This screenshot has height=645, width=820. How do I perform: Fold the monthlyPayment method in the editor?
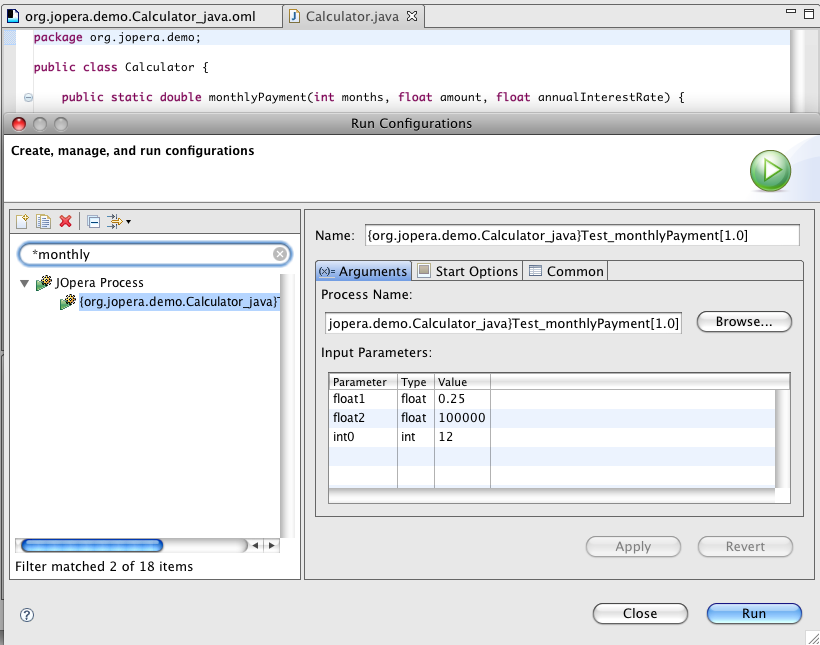[28, 97]
